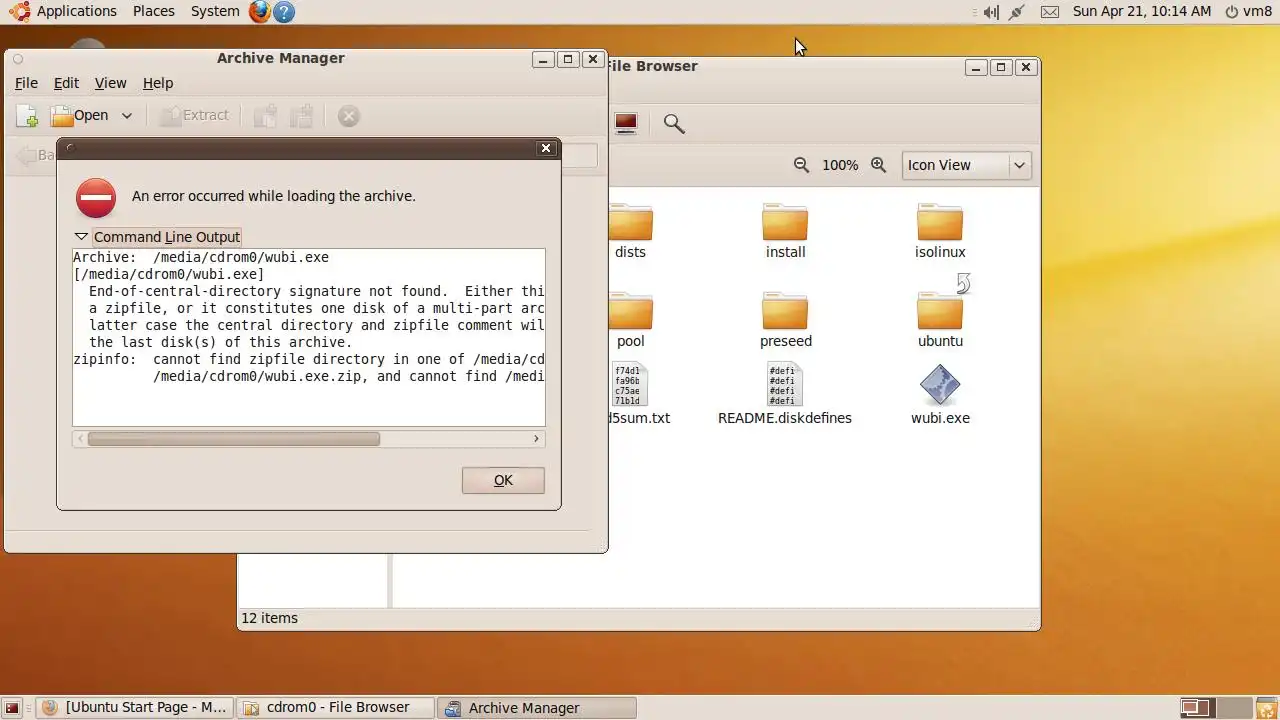Select the wubi.exe file
This screenshot has height=720, width=1280.
pos(940,395)
